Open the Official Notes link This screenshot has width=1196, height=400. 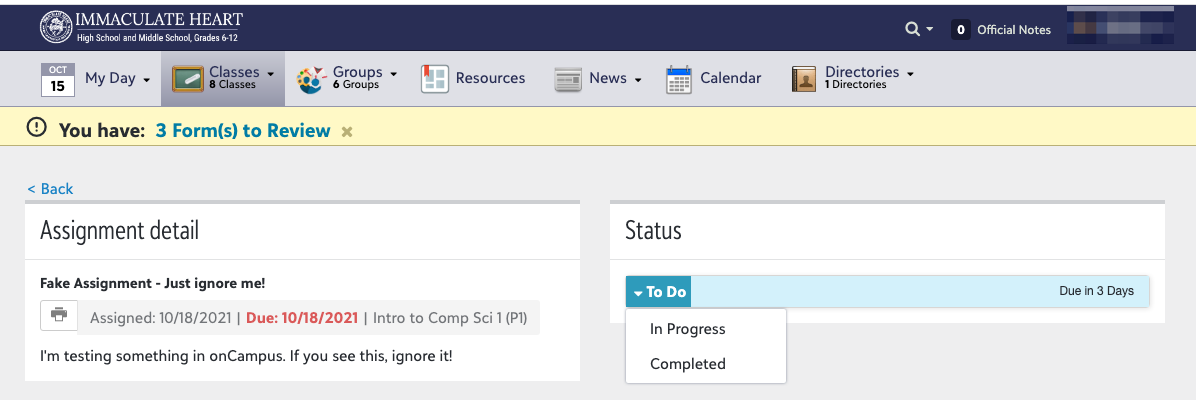pos(1014,30)
